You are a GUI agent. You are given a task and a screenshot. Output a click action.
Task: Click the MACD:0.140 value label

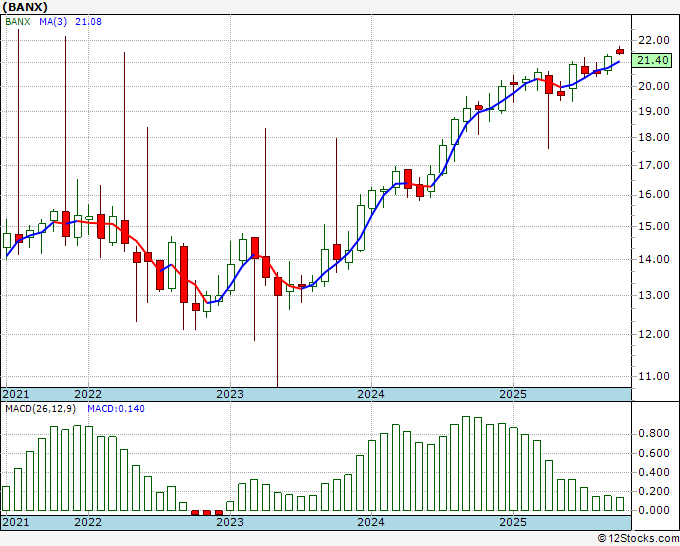click(107, 409)
